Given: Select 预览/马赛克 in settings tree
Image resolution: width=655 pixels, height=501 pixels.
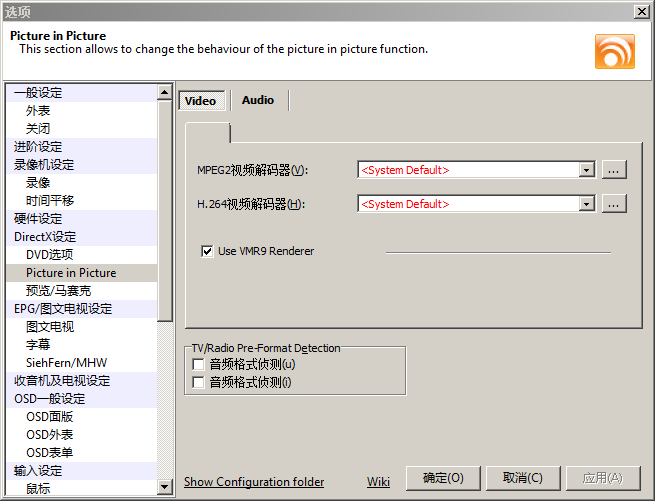Looking at the screenshot, I should [58, 291].
